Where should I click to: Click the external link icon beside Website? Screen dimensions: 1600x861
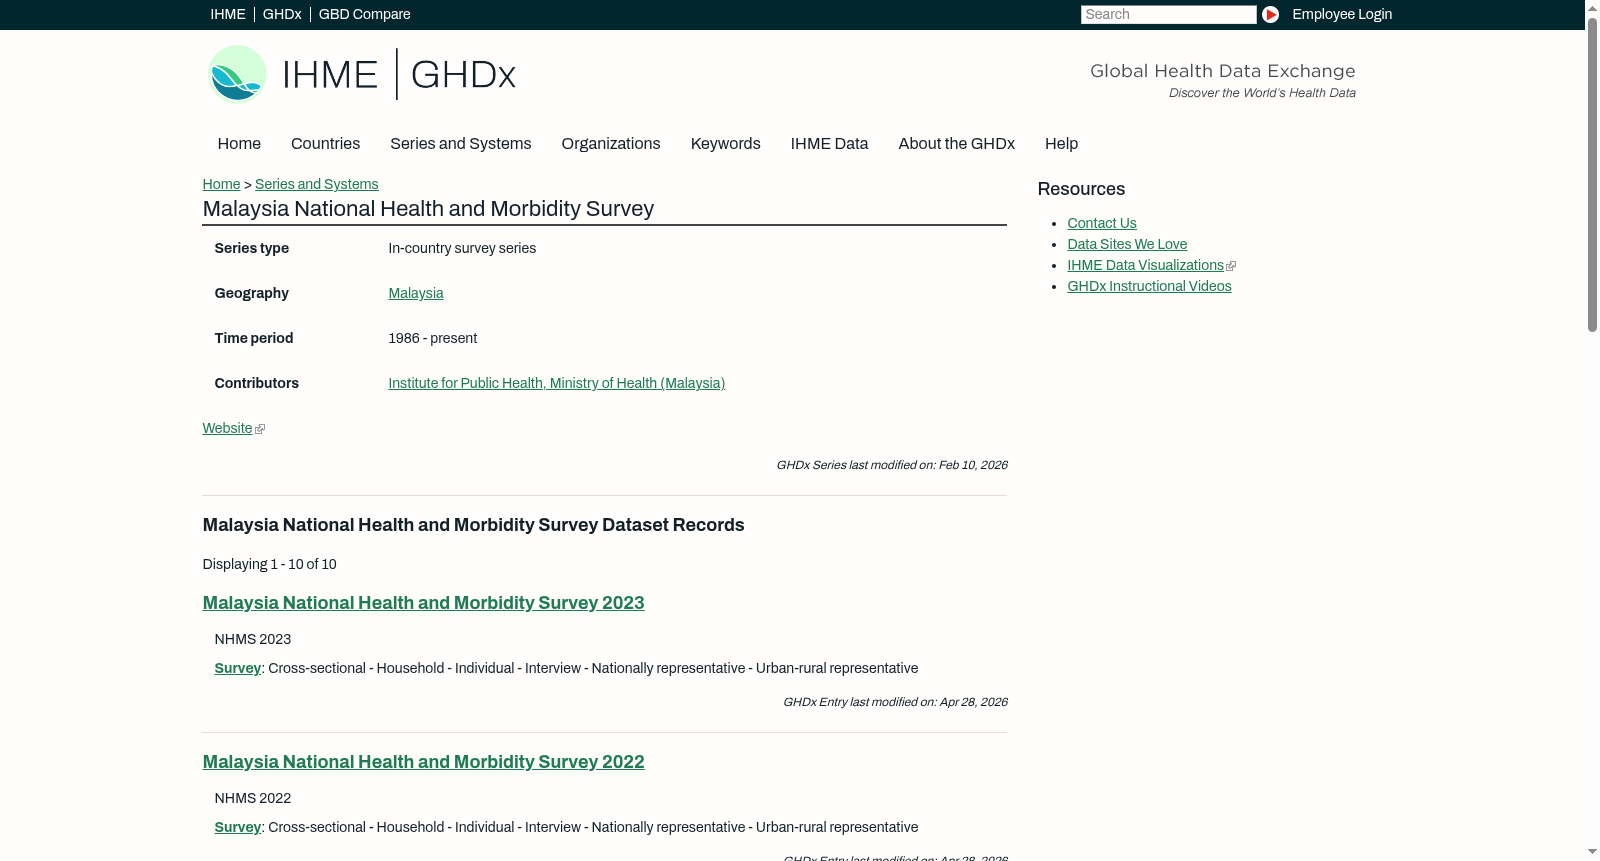[x=260, y=429]
